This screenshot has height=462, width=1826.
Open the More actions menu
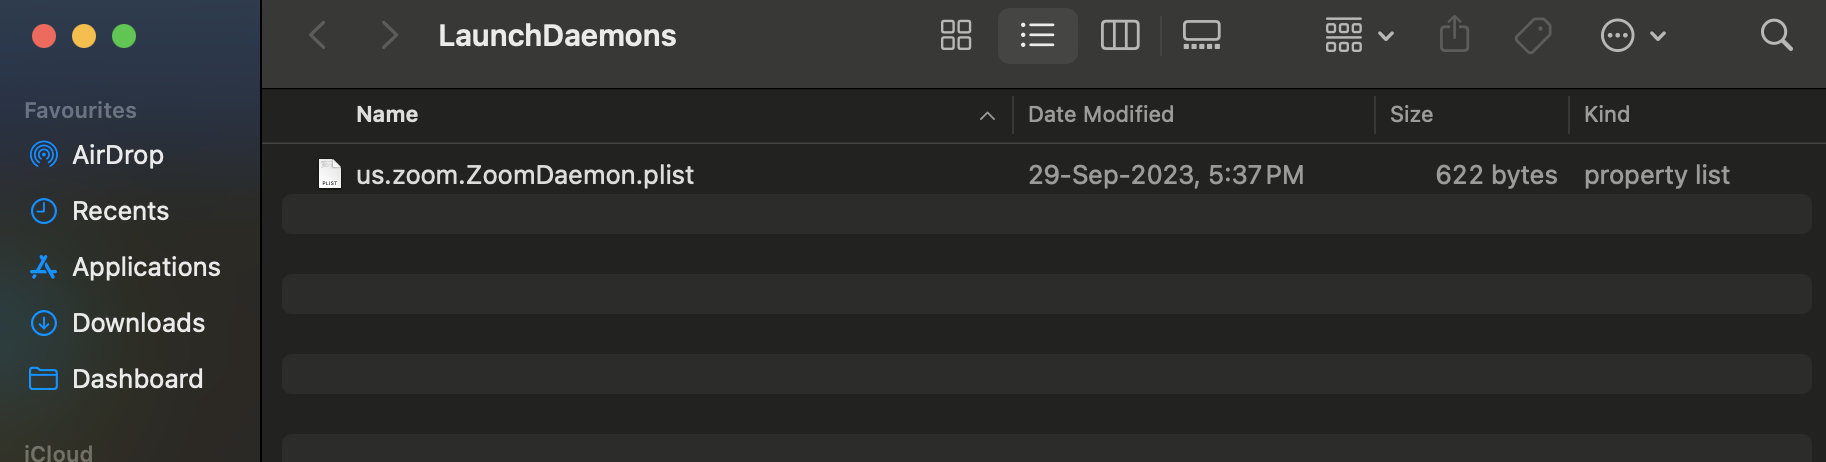(x=1632, y=36)
